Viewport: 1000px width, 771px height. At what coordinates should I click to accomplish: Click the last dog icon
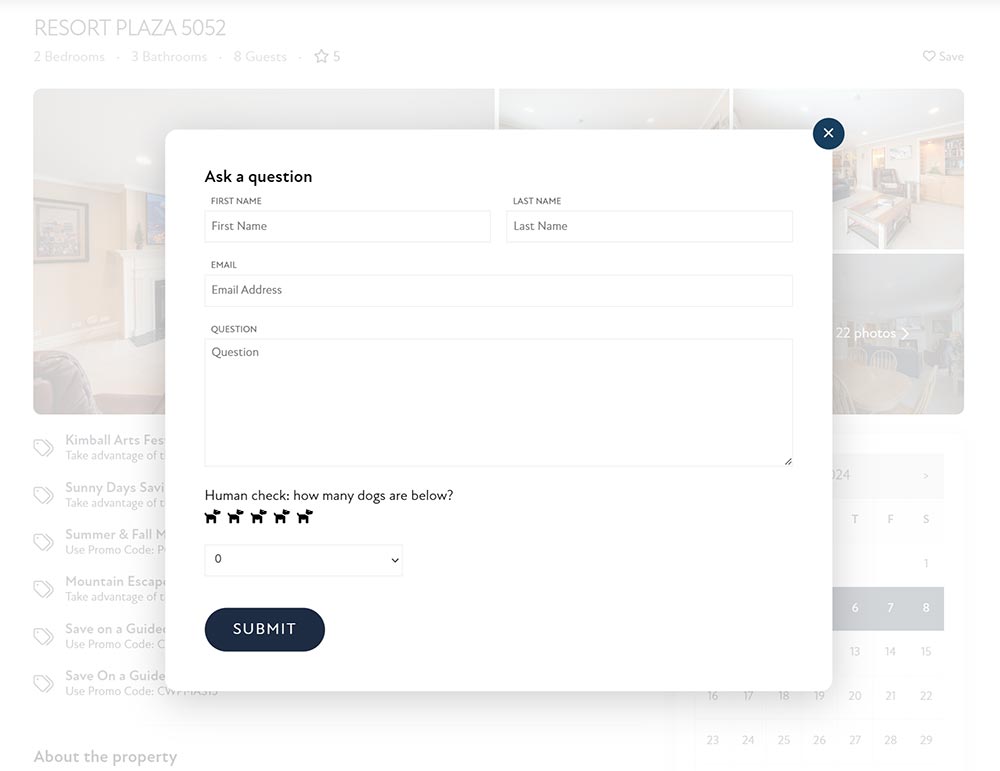304,516
